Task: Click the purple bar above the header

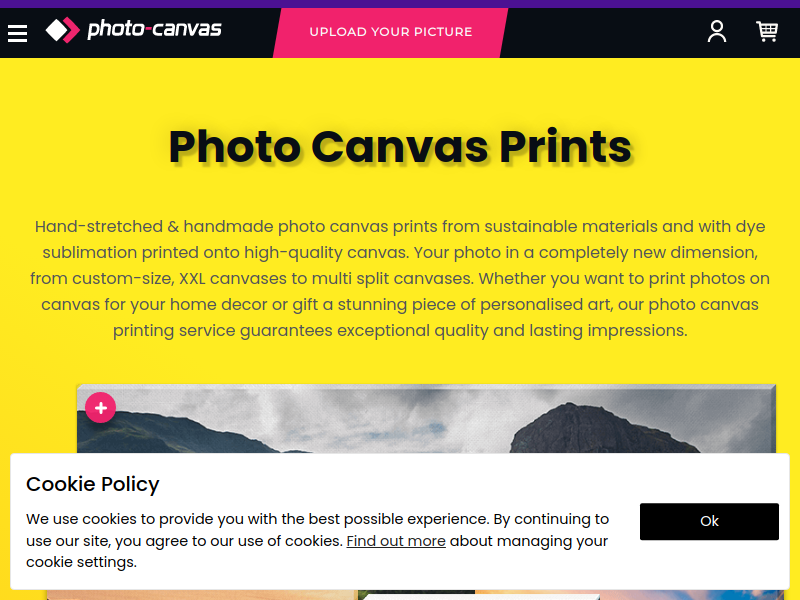Action: click(x=400, y=4)
